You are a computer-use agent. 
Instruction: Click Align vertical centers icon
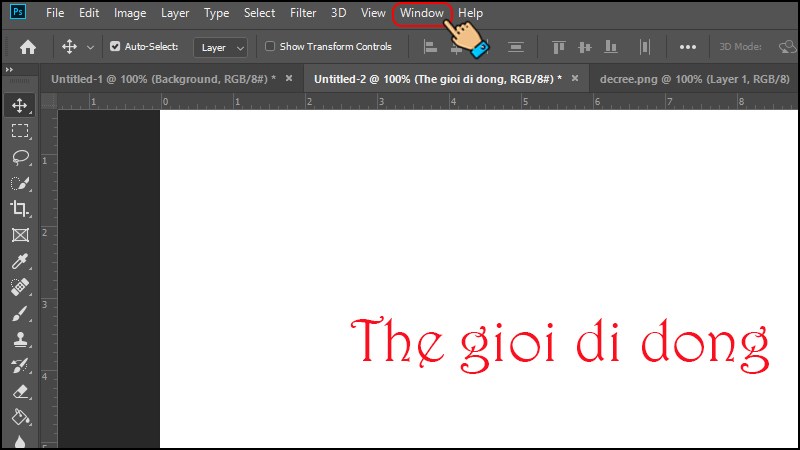click(585, 47)
